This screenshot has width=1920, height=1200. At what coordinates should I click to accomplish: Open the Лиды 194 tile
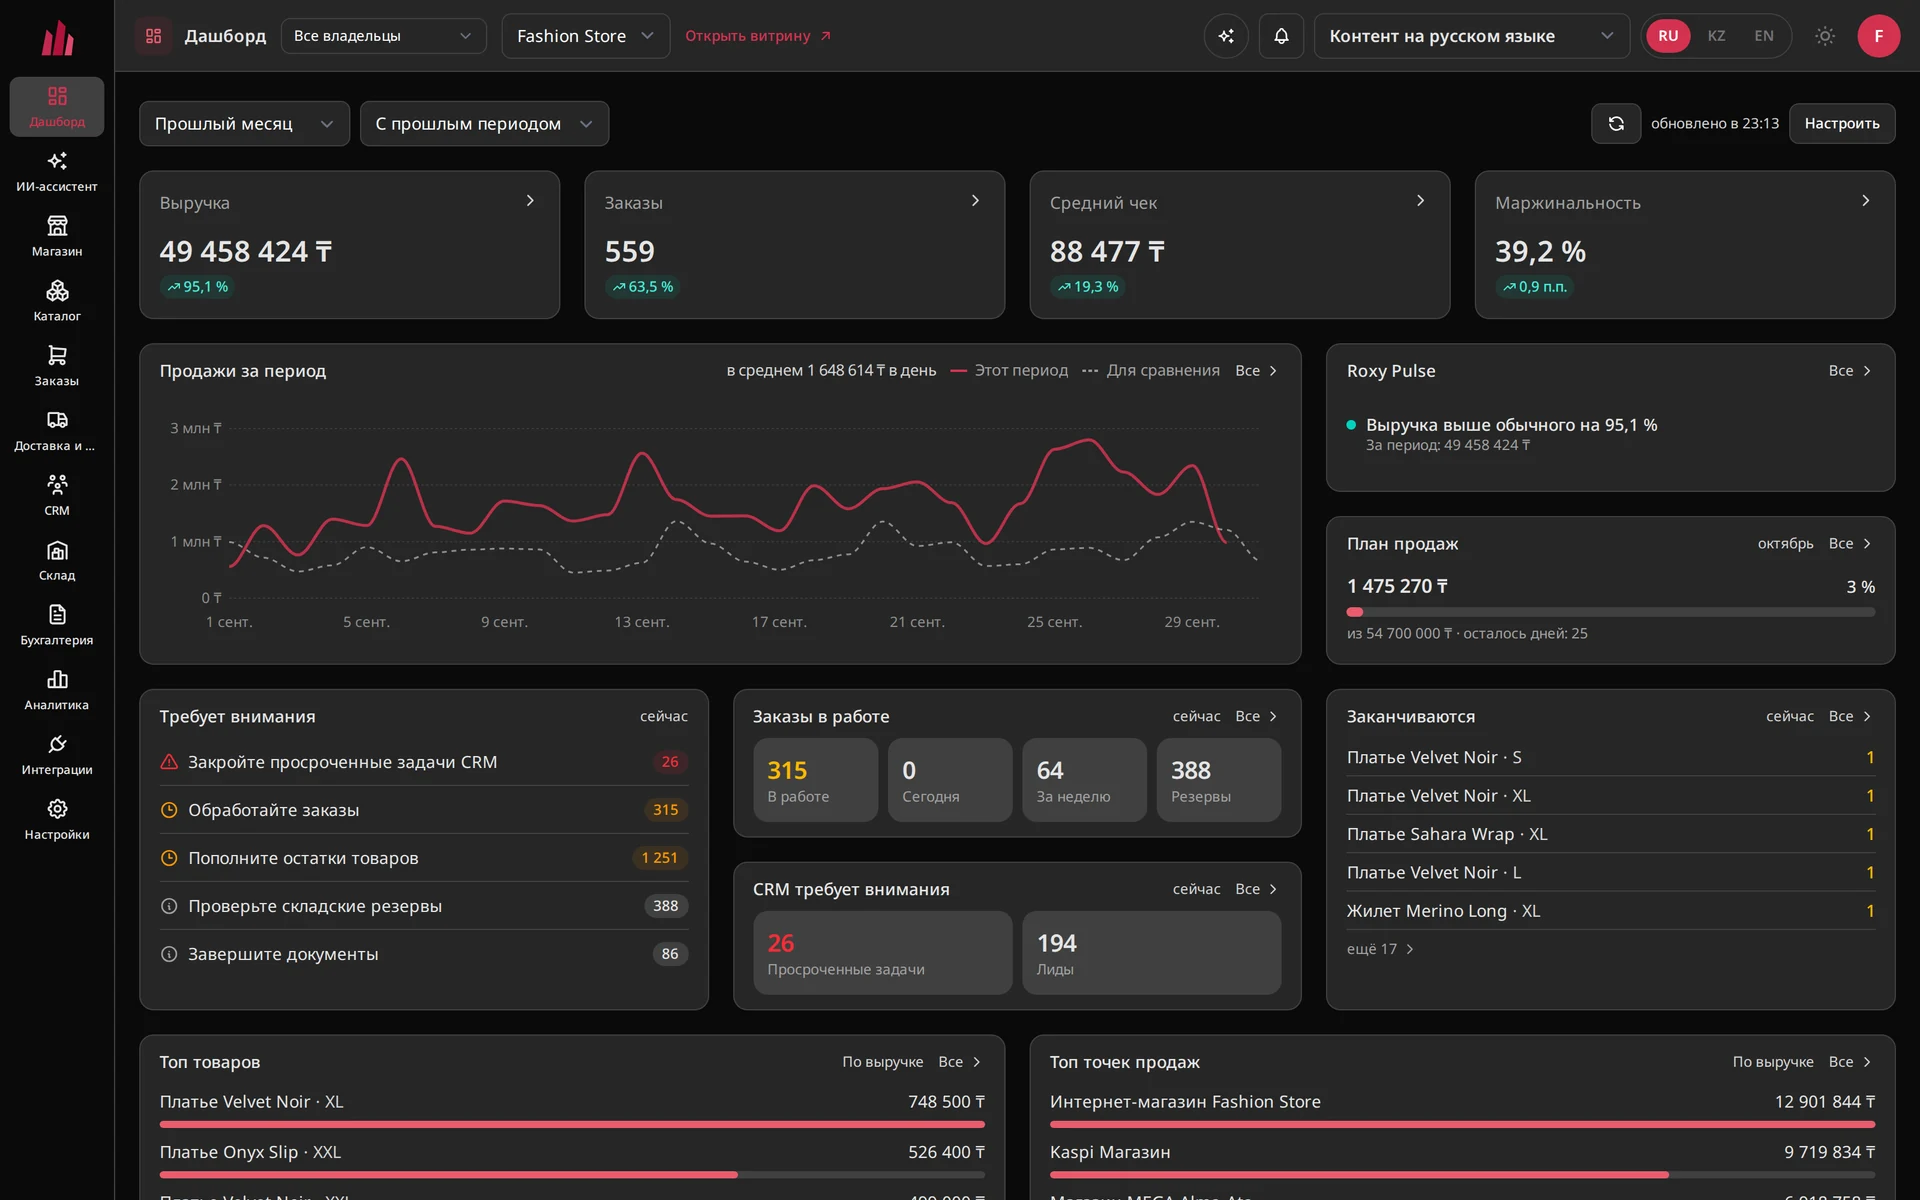(x=1151, y=953)
